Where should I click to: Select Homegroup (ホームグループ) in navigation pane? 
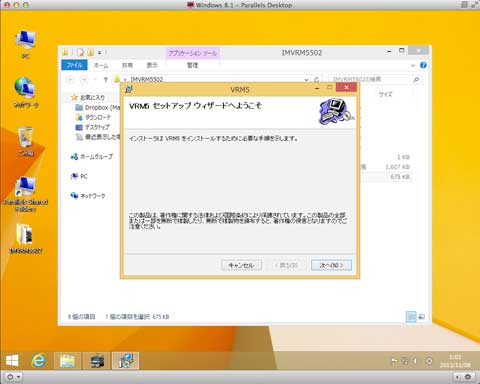pos(92,156)
